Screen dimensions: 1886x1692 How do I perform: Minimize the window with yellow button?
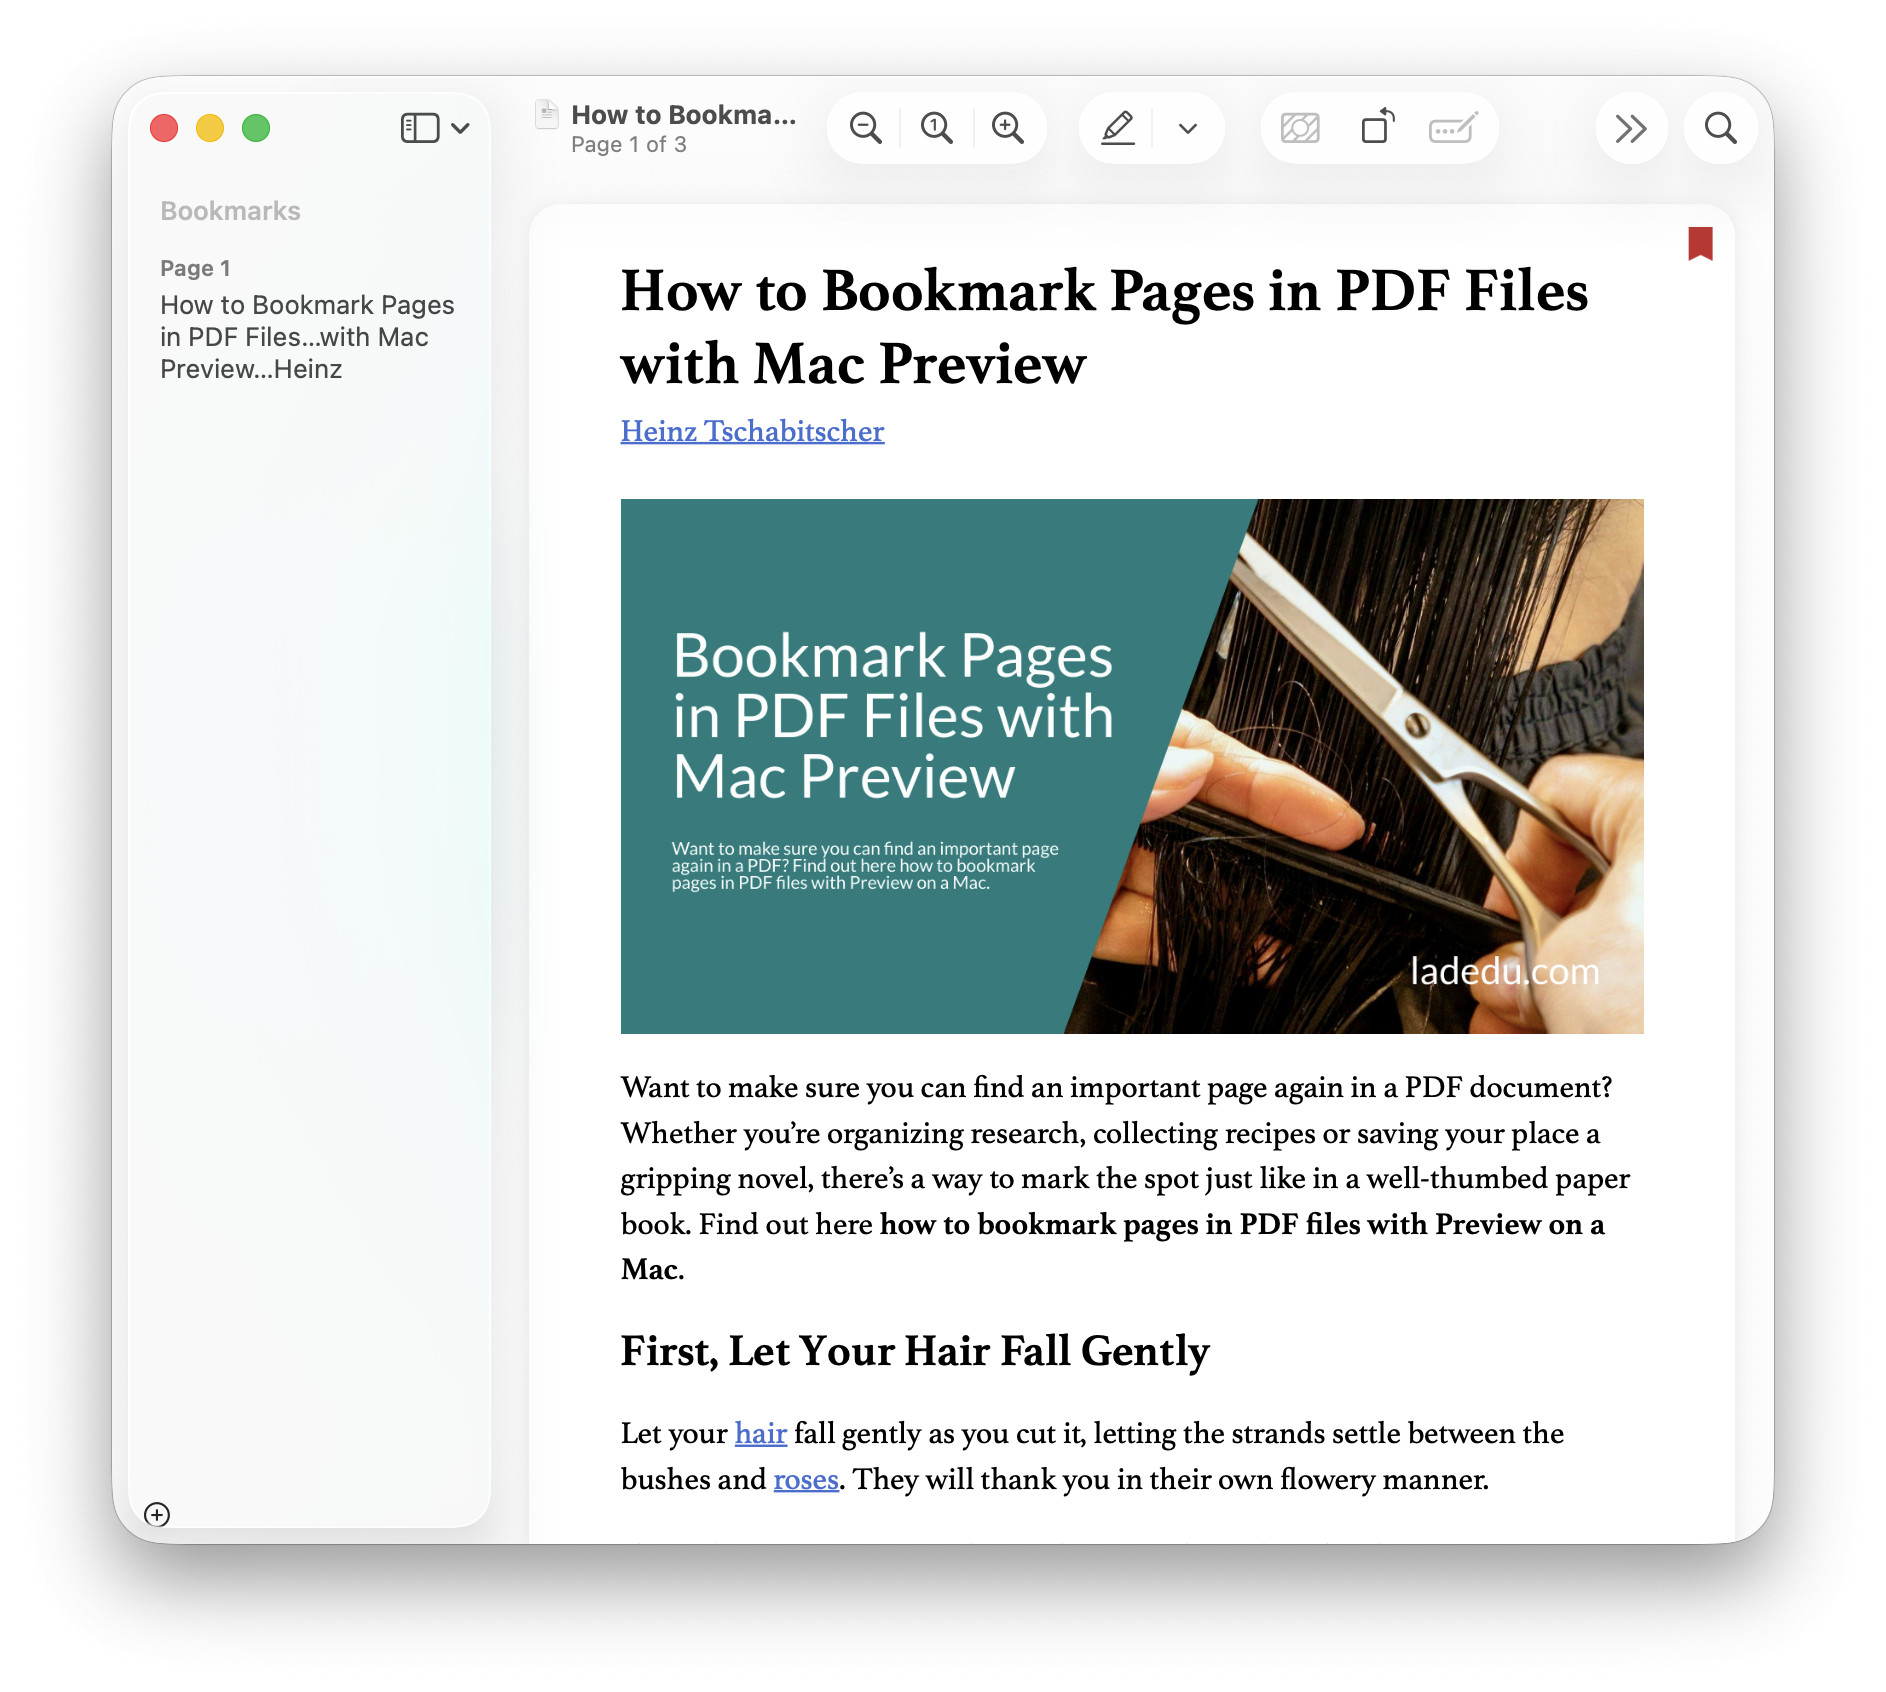click(x=210, y=128)
